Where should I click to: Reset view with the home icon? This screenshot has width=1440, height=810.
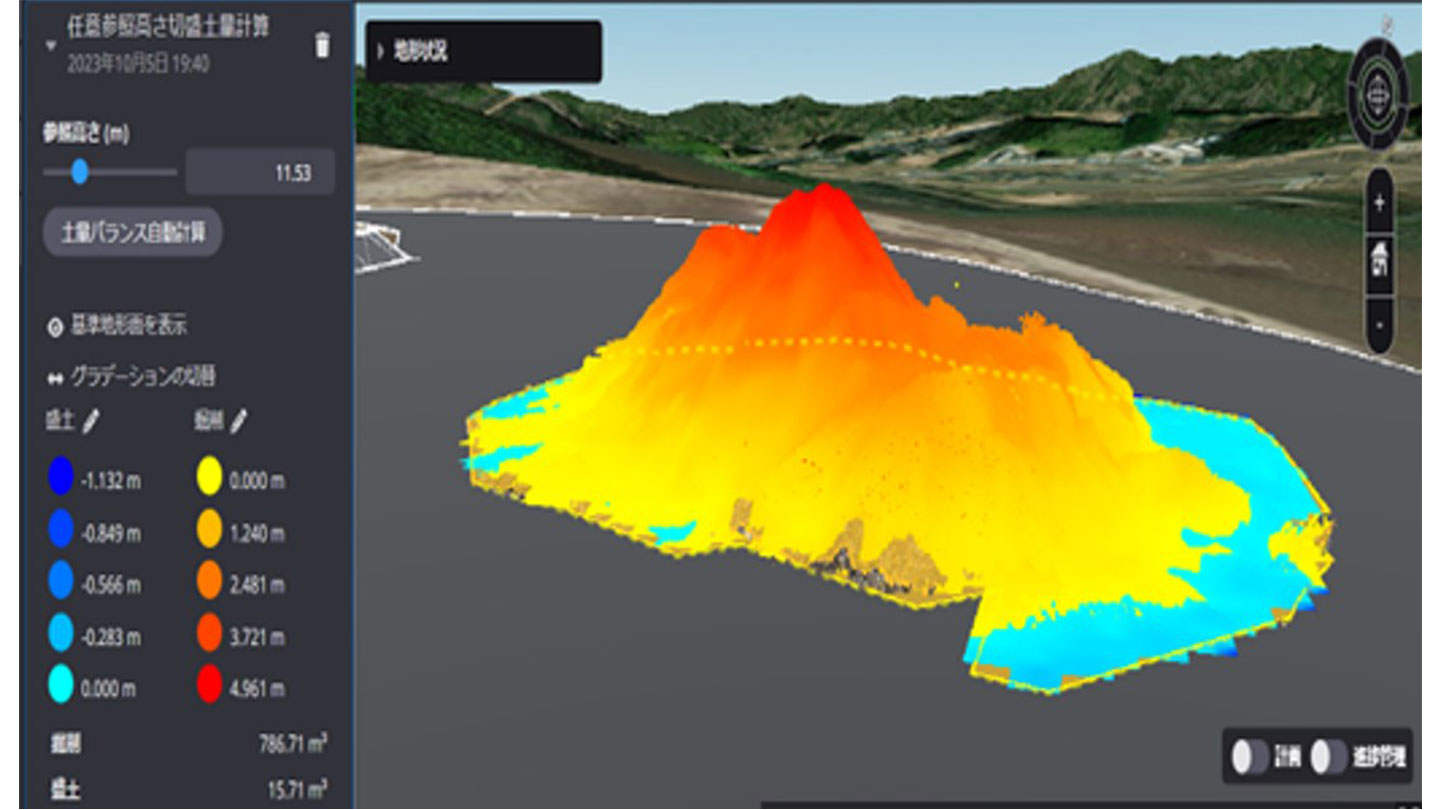pyautogui.click(x=1379, y=262)
